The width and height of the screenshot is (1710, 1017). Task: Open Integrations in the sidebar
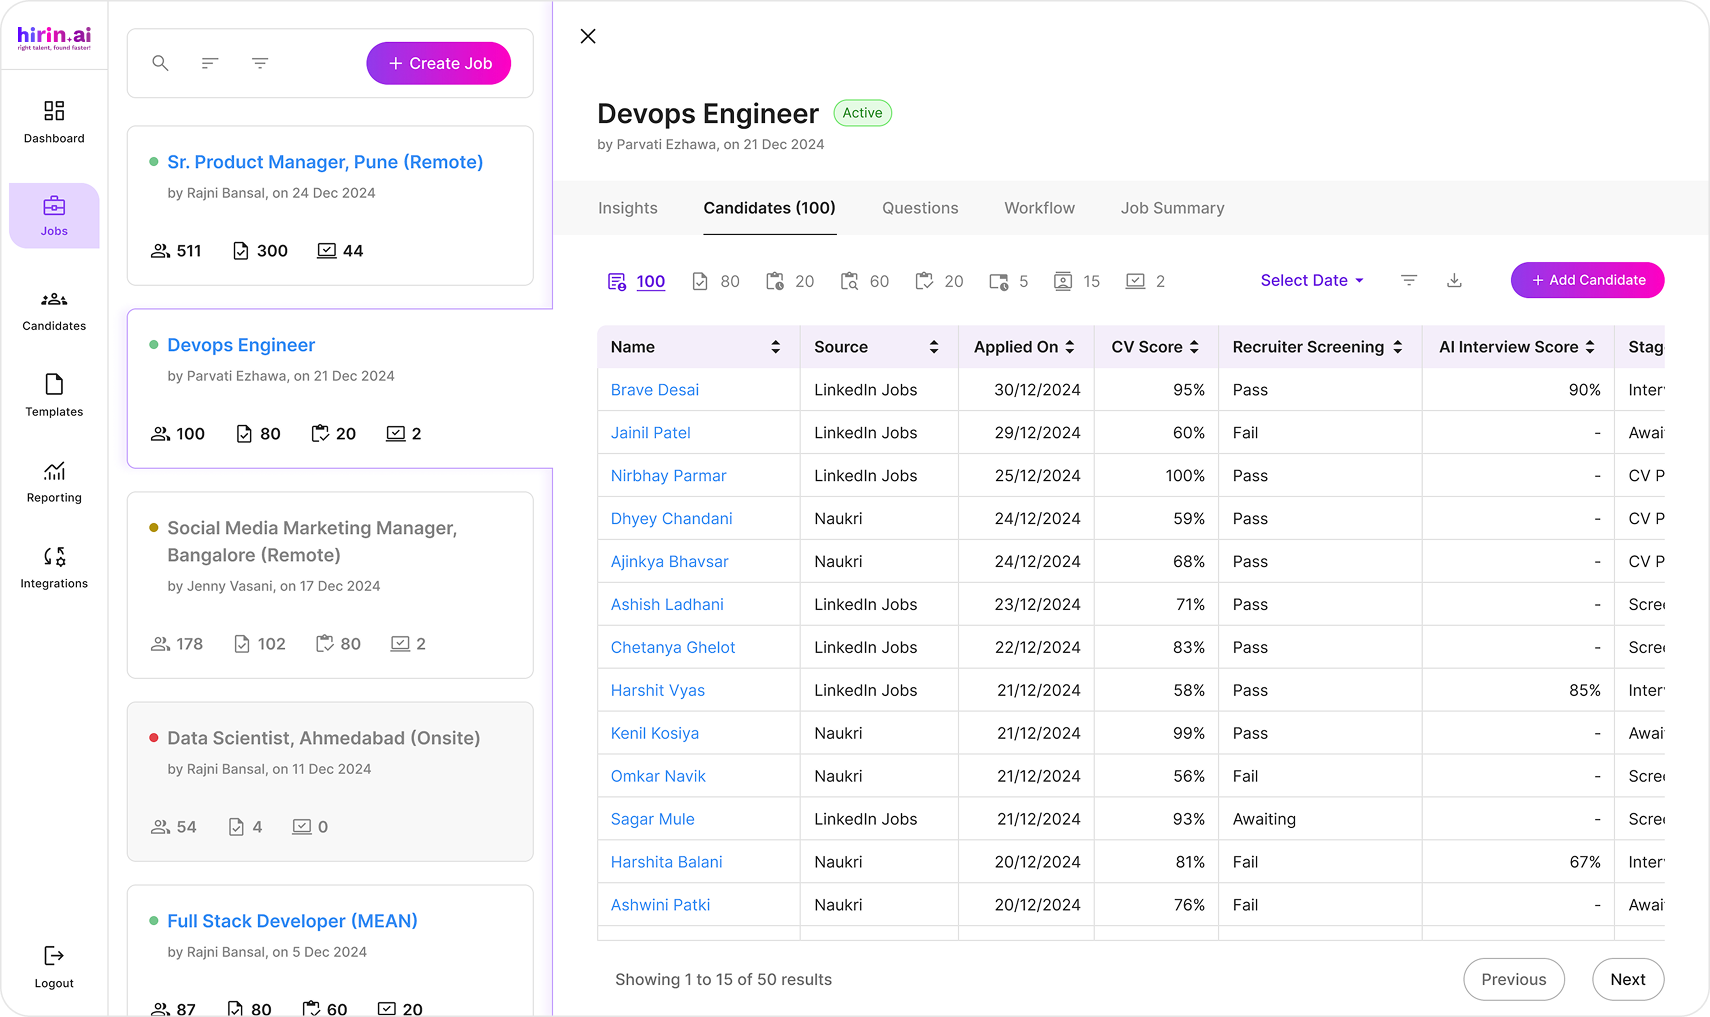54,568
